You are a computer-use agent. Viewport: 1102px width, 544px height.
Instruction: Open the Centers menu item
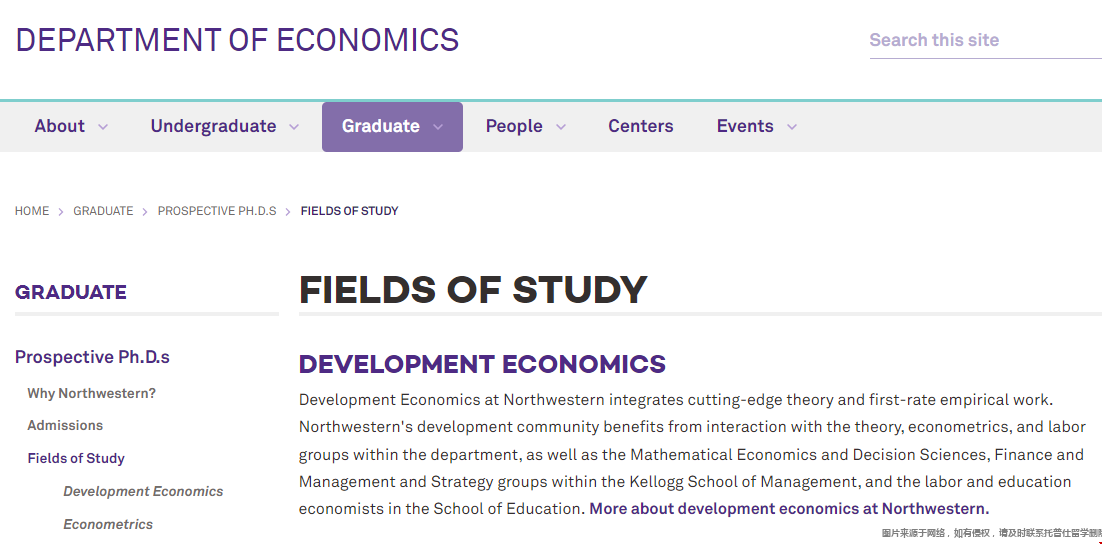[640, 127]
